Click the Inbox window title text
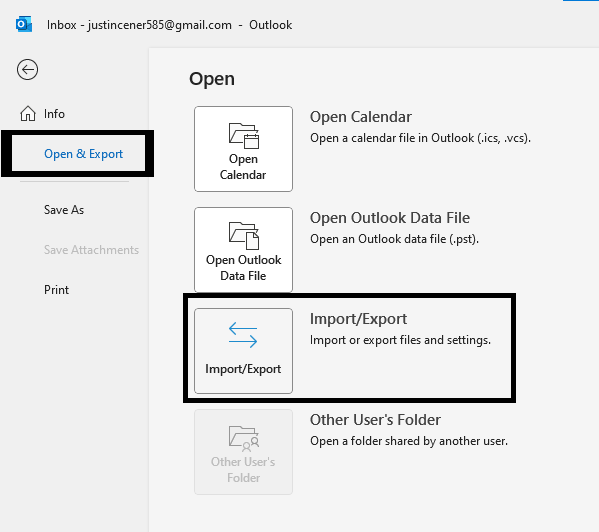This screenshot has width=599, height=532. pos(169,25)
